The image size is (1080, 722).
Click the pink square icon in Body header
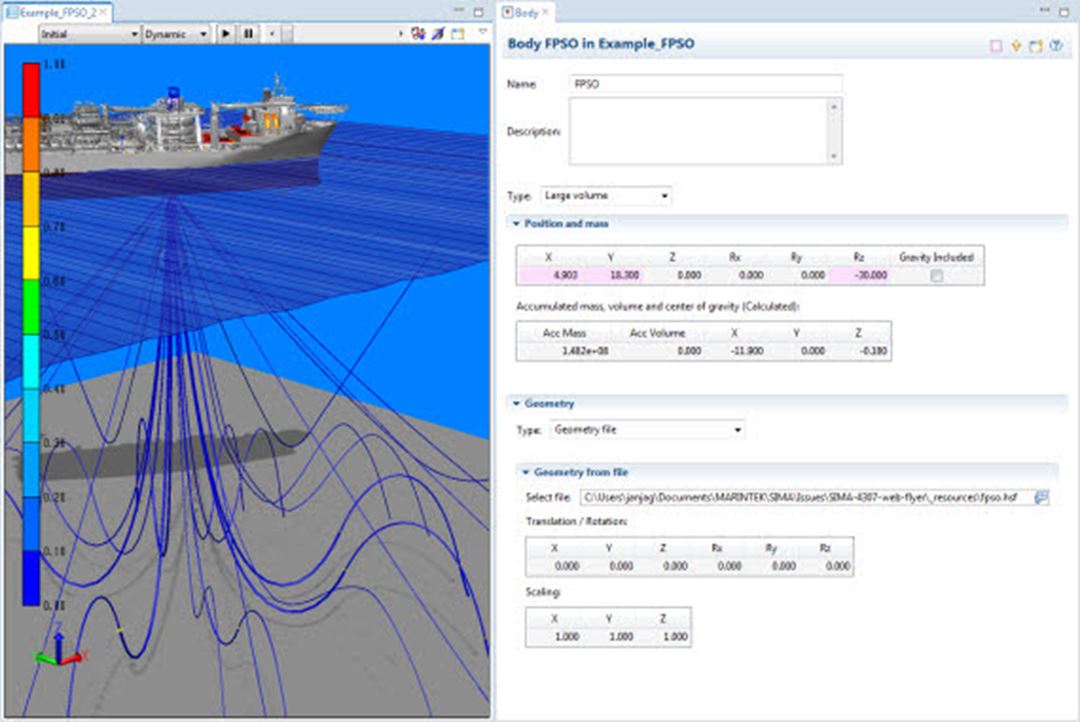pos(995,45)
